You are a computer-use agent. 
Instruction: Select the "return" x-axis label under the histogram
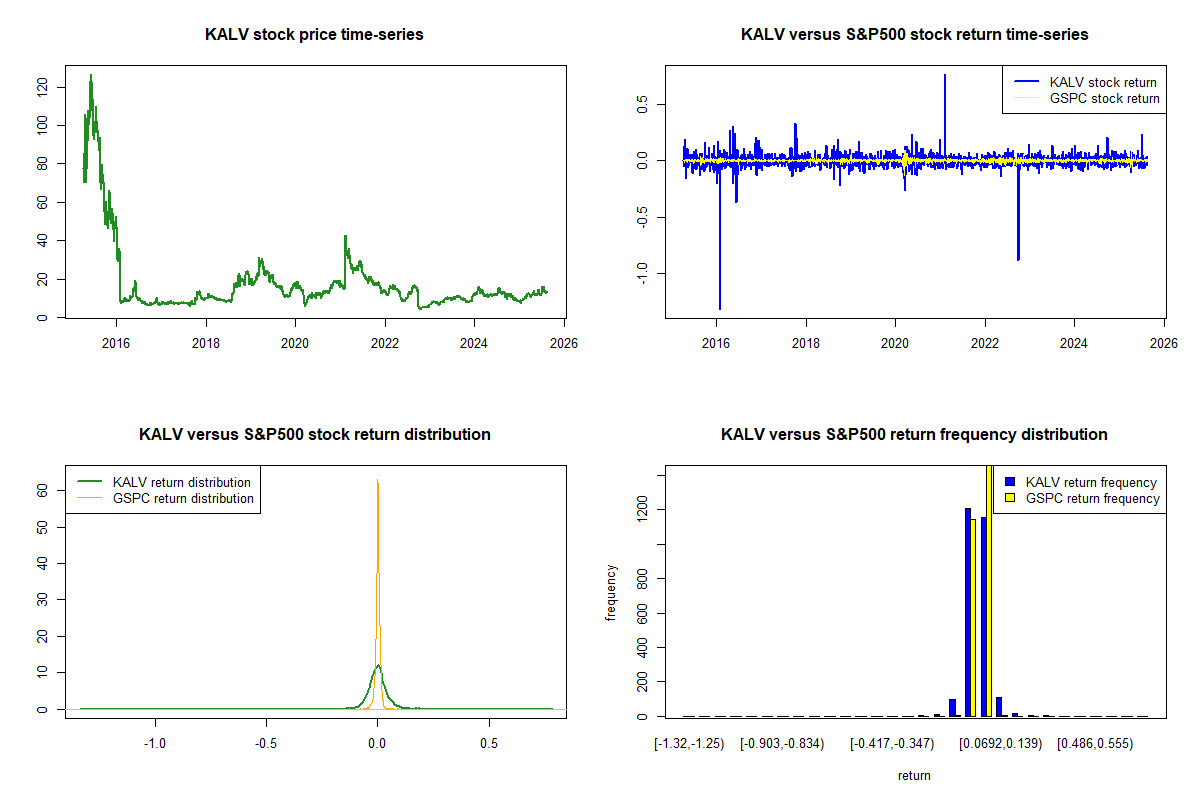pos(914,775)
